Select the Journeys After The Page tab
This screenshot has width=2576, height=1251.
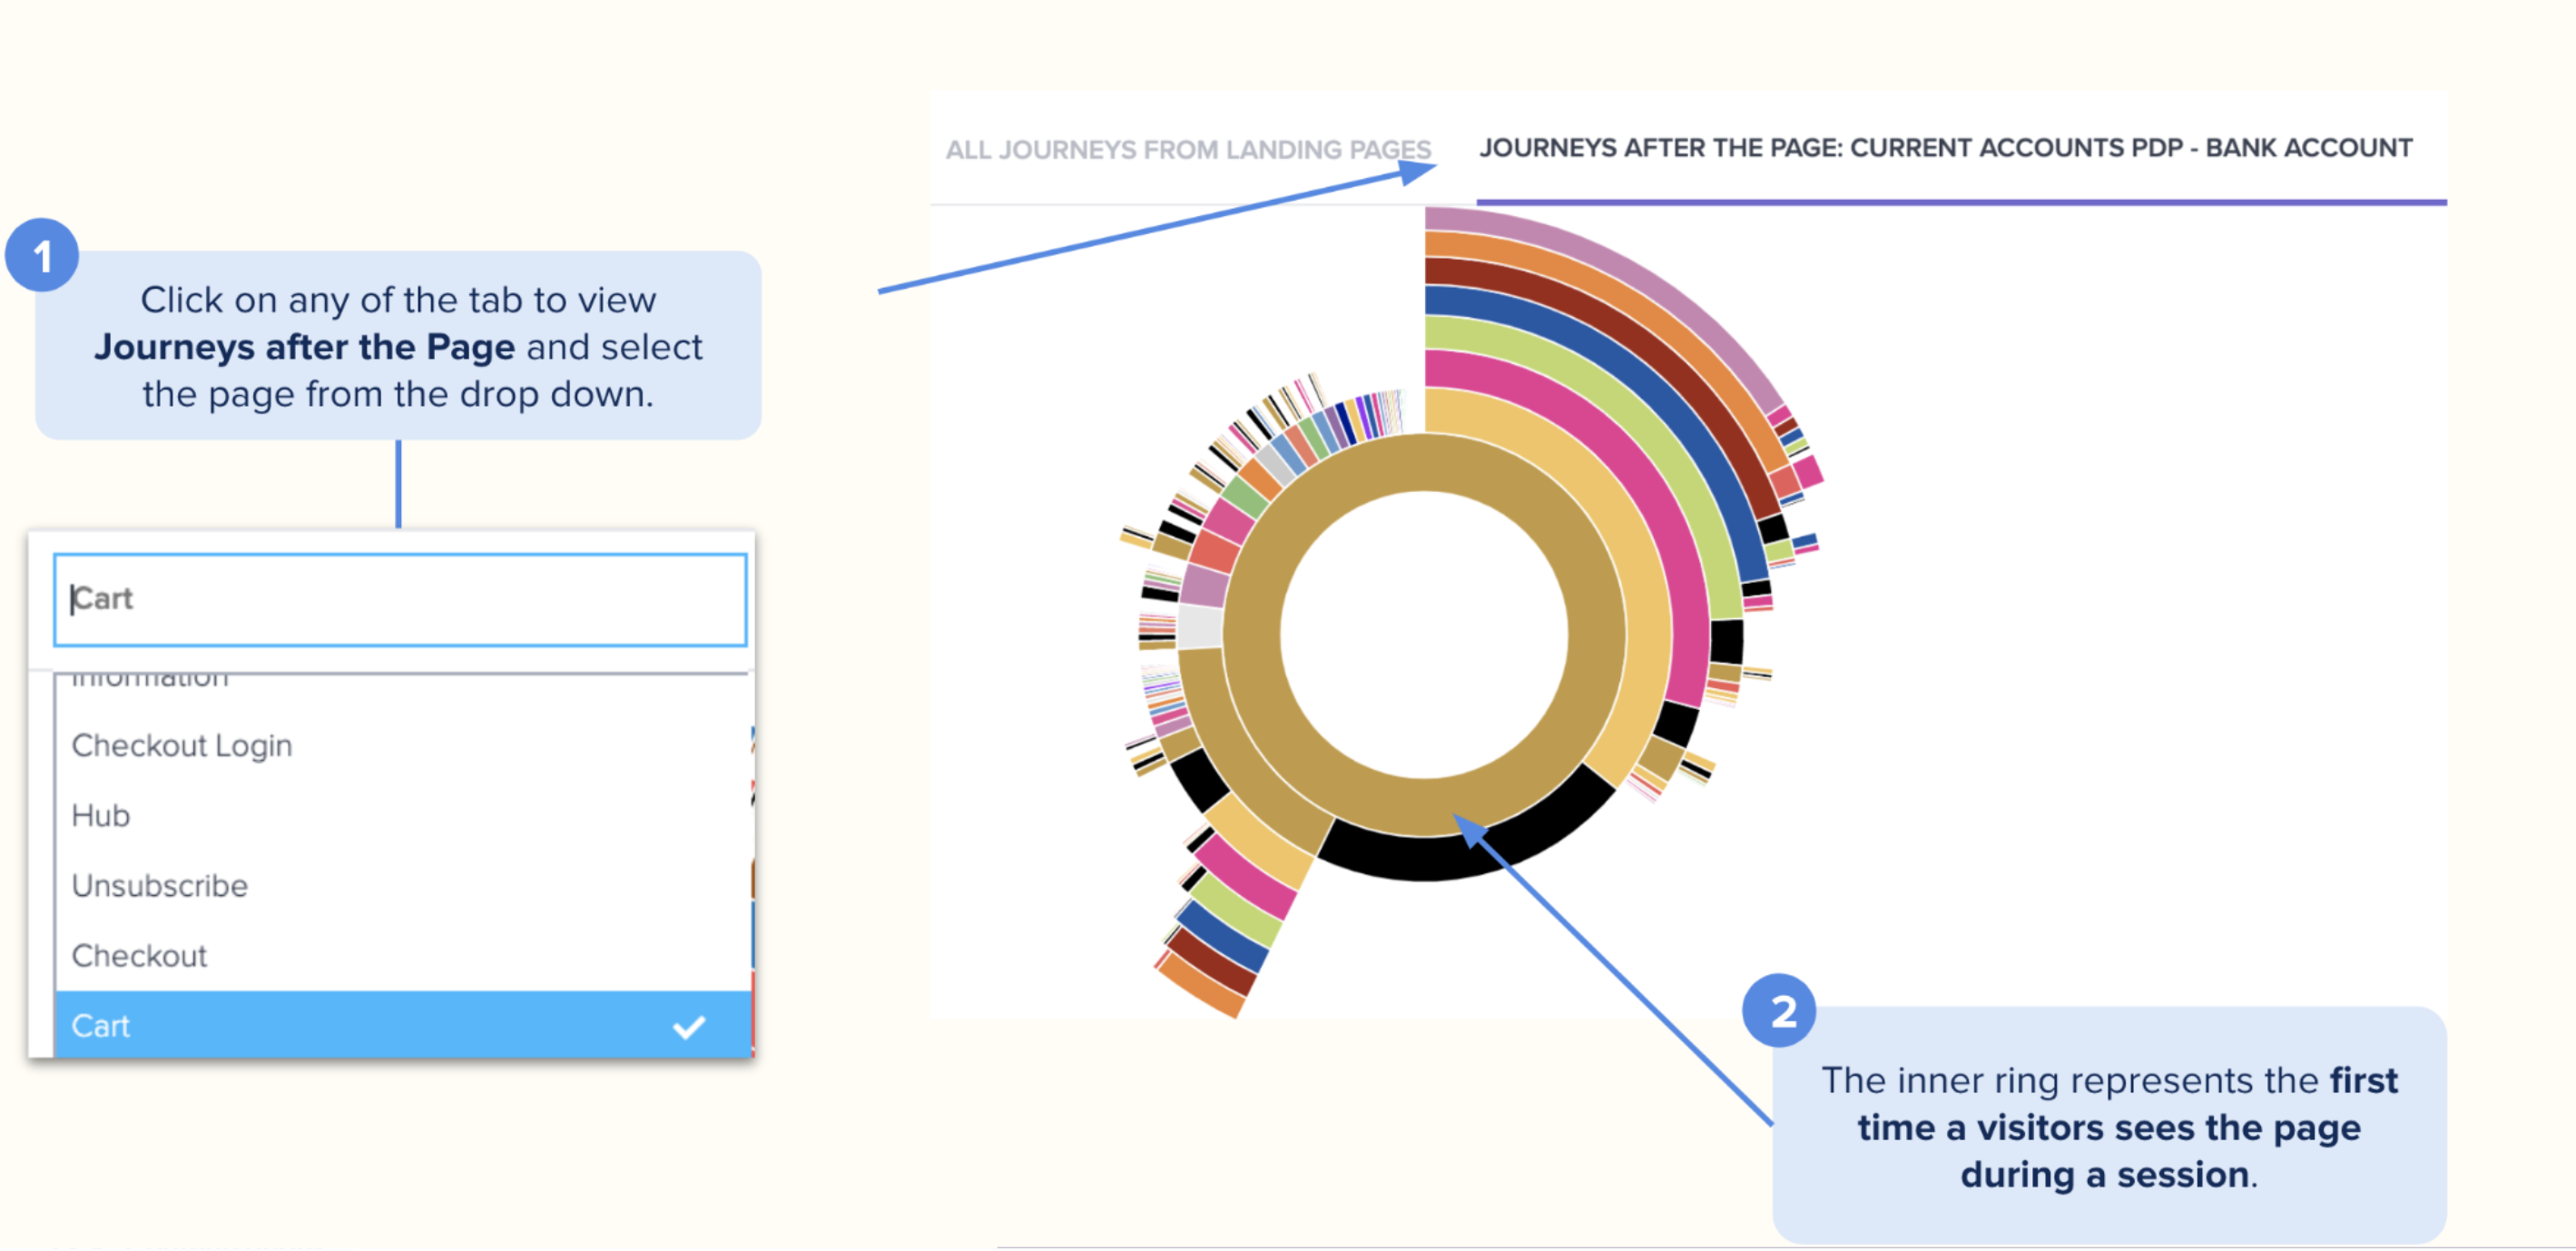1945,148
